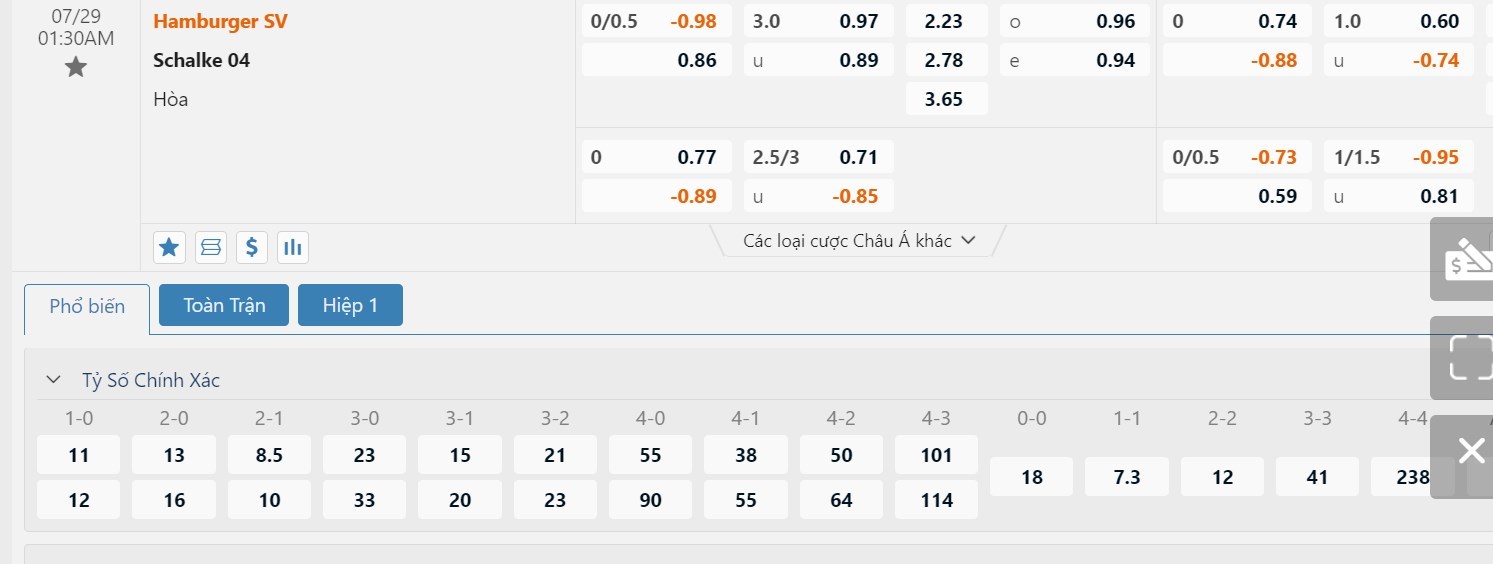Collapse the Tỷ Số Chính Xác section

pyautogui.click(x=53, y=380)
